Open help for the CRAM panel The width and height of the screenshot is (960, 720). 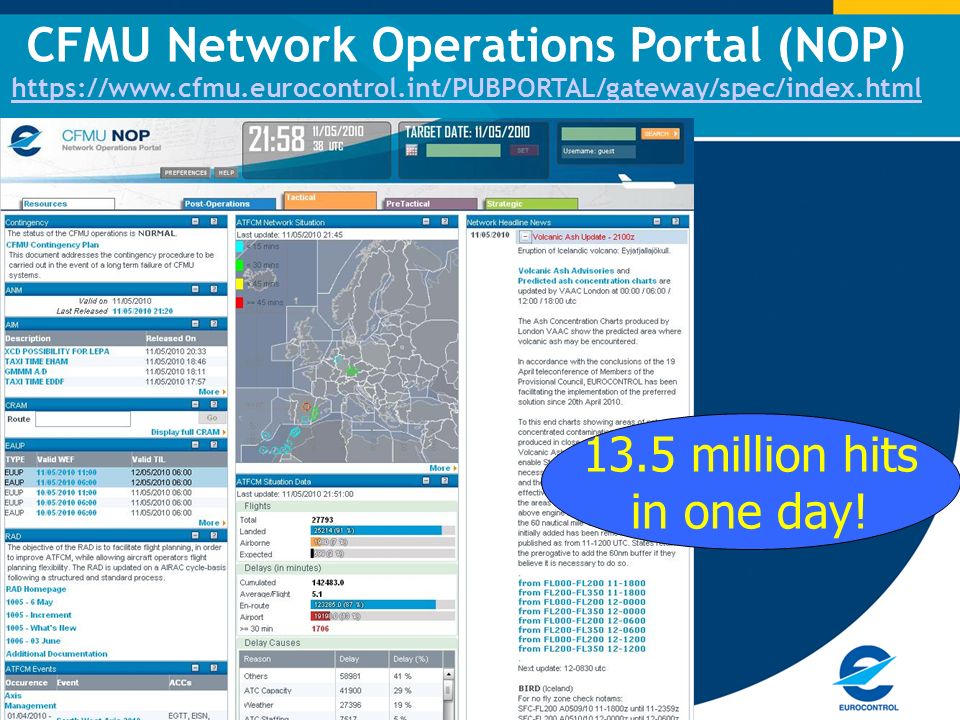point(214,405)
